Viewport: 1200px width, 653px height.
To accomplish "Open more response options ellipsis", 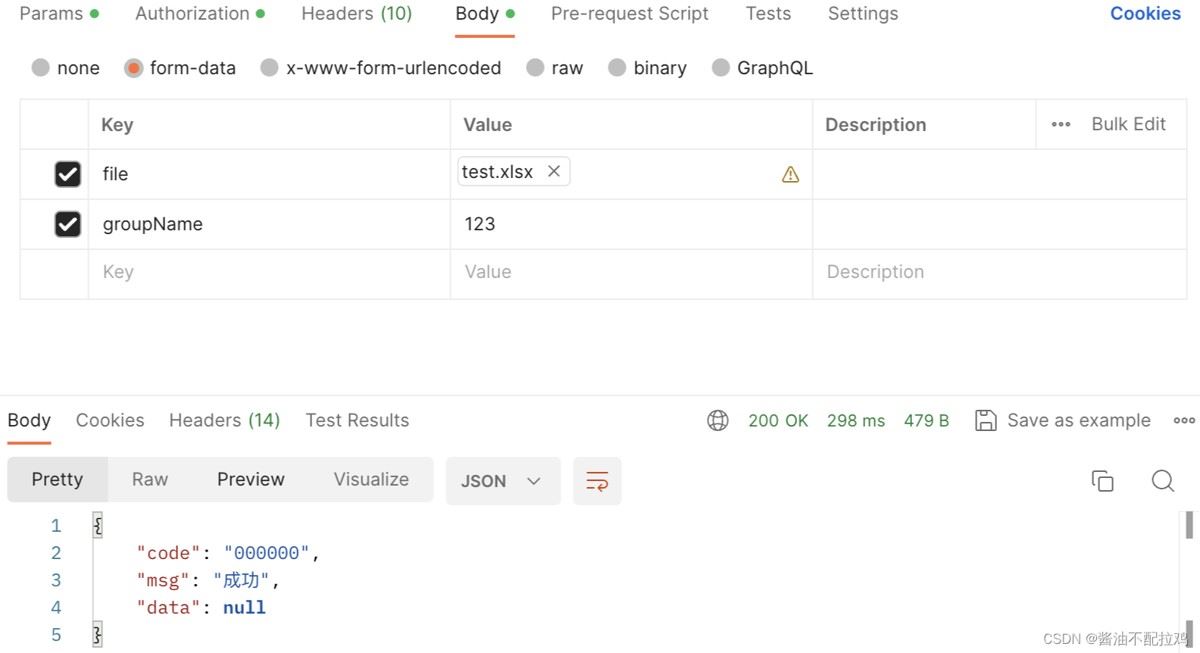I will coord(1184,421).
